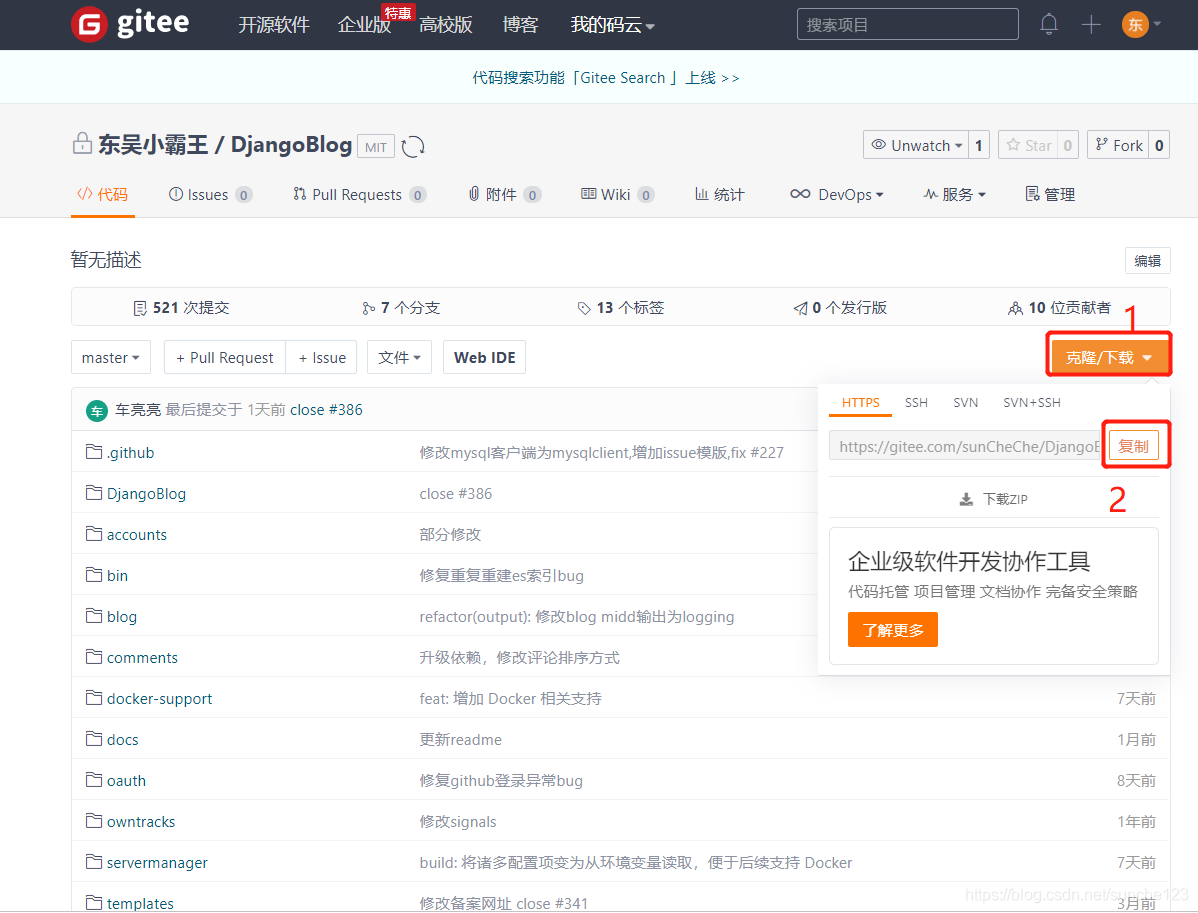Image resolution: width=1198 pixels, height=913 pixels.
Task: Click the branch icon beside 7 个分支
Action: [368, 308]
